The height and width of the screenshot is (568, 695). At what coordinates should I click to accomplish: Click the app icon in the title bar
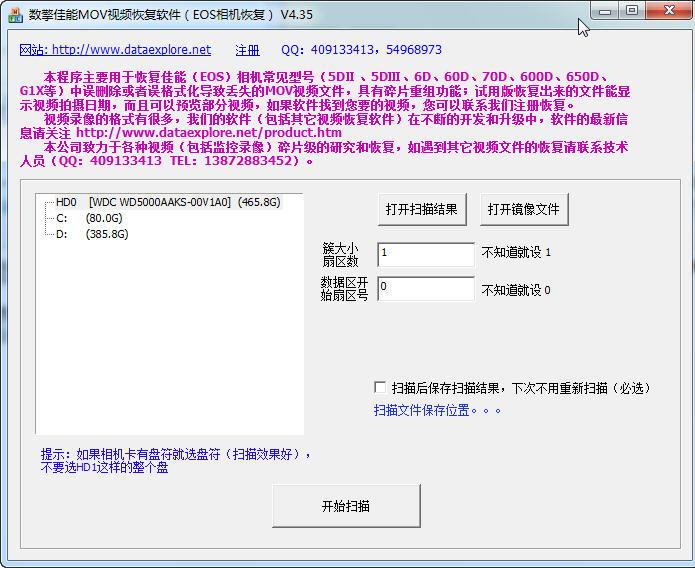tap(15, 15)
